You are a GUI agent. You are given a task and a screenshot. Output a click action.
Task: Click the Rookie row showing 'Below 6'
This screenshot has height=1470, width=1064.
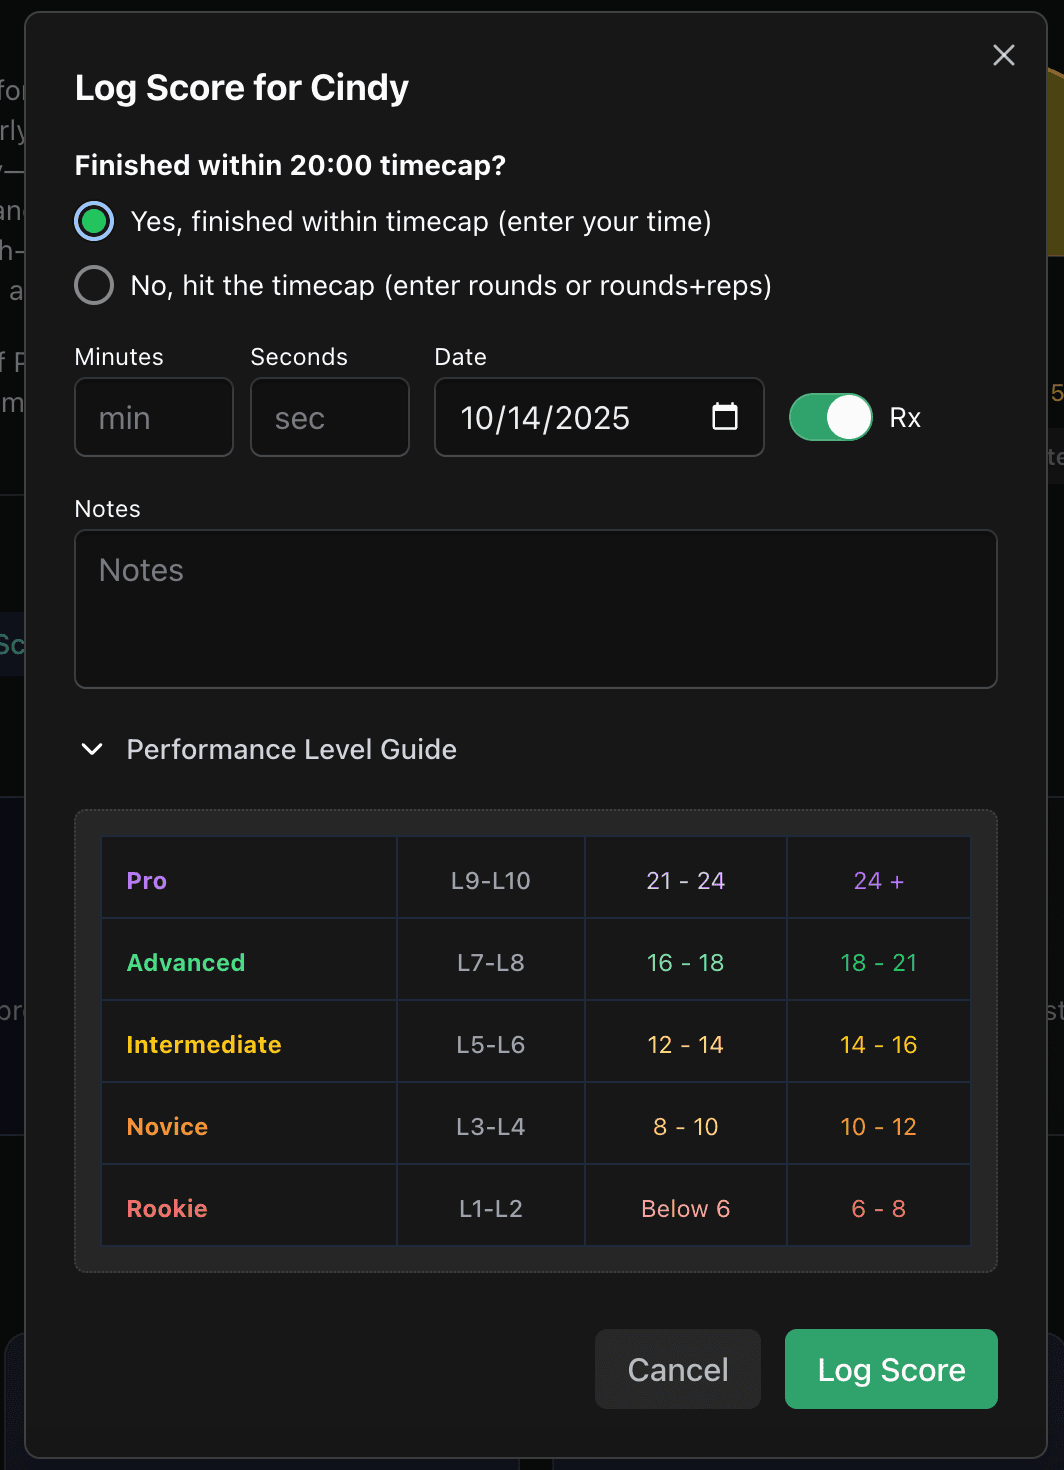685,1207
